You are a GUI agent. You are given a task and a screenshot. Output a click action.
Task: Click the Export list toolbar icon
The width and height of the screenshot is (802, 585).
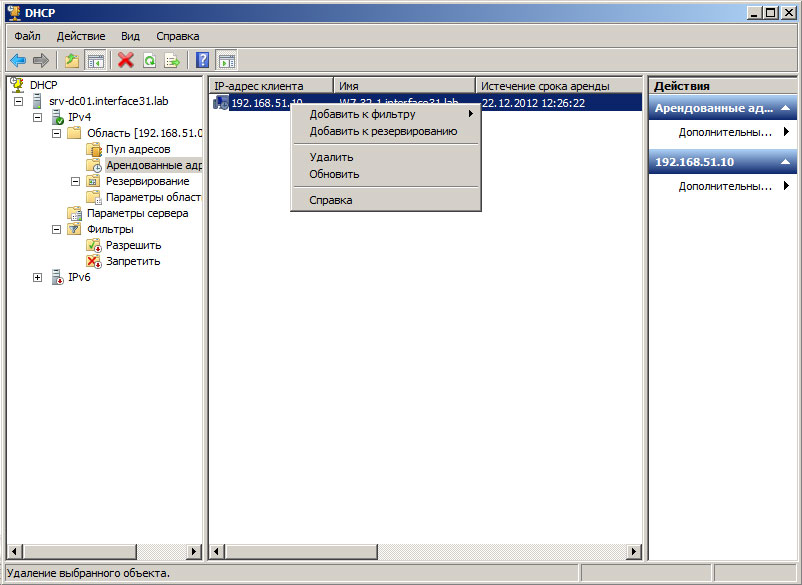[x=172, y=60]
